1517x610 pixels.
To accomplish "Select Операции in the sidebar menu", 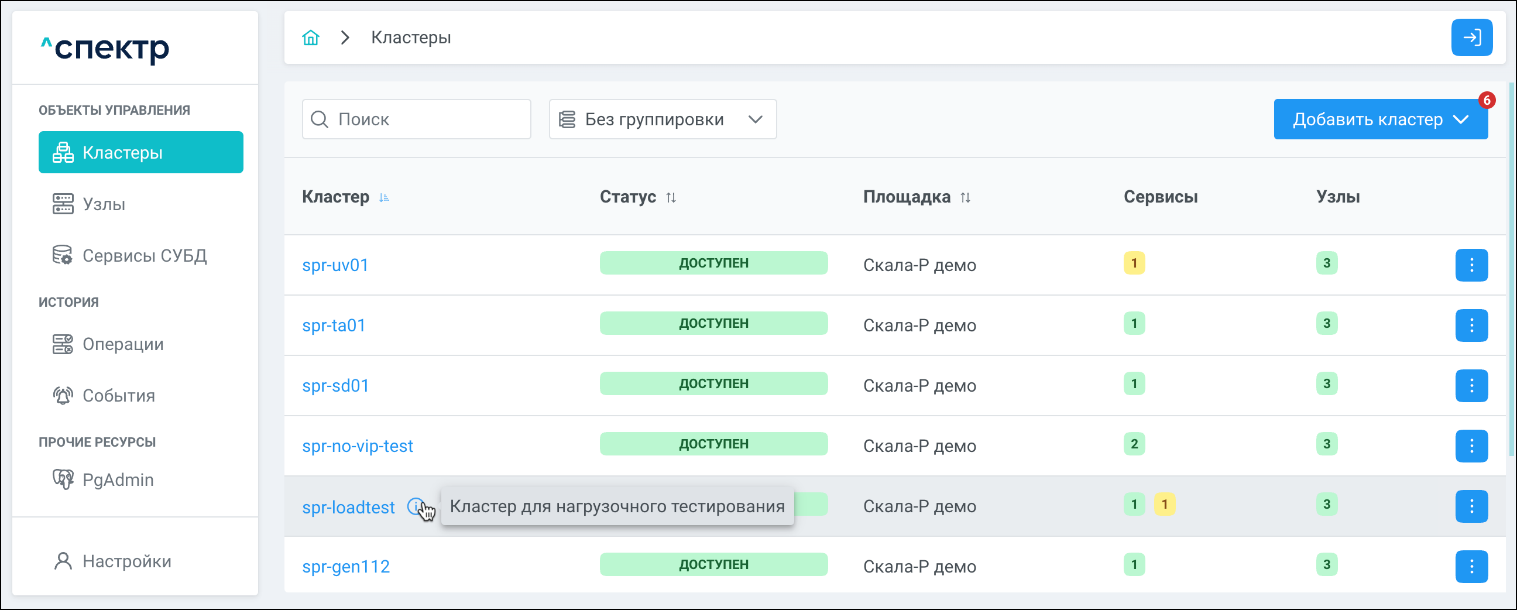I will pyautogui.click(x=123, y=344).
